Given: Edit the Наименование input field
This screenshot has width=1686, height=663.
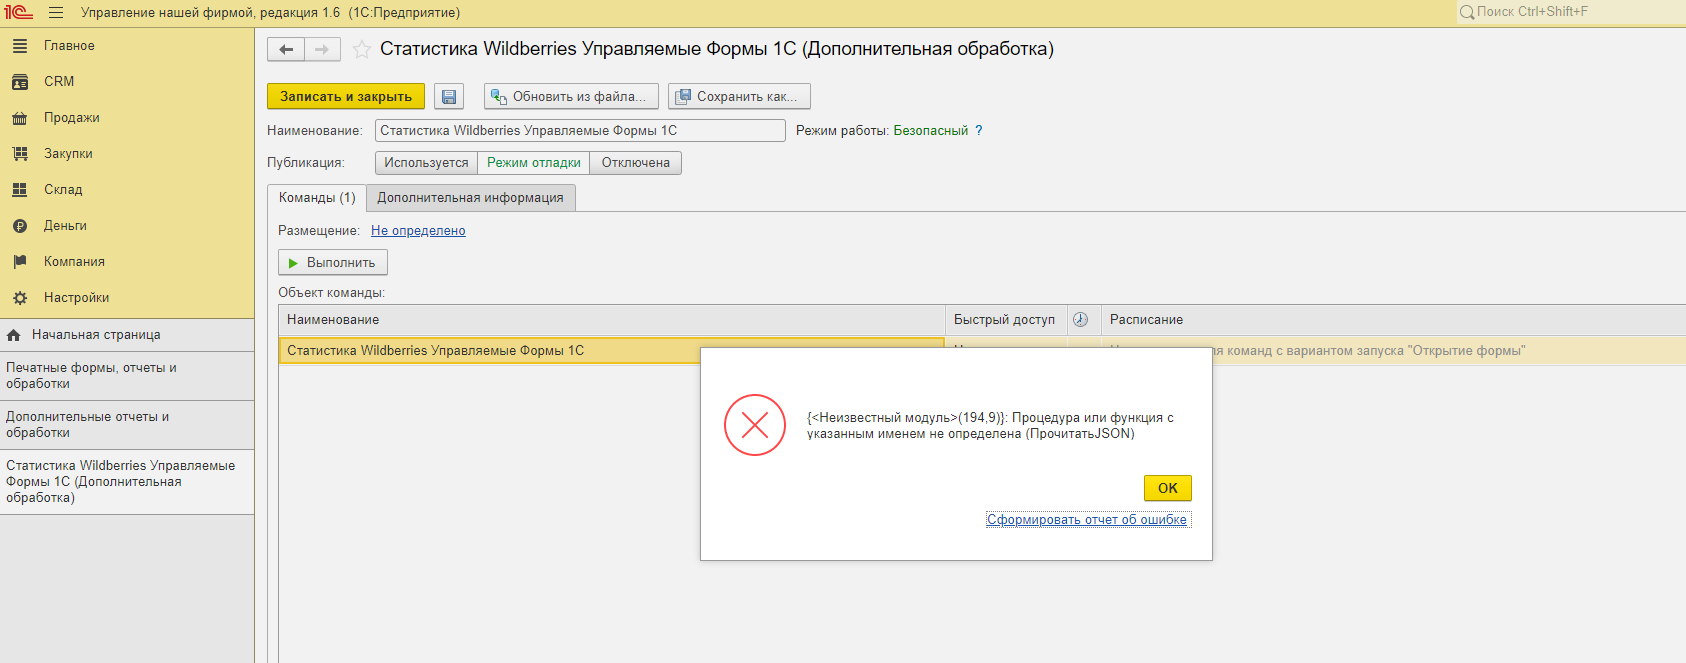Looking at the screenshot, I should tap(580, 131).
